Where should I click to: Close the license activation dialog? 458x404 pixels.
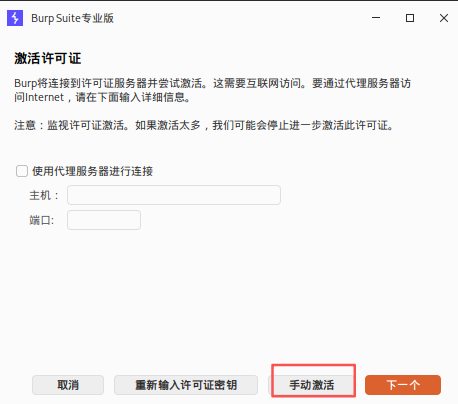tap(444, 18)
